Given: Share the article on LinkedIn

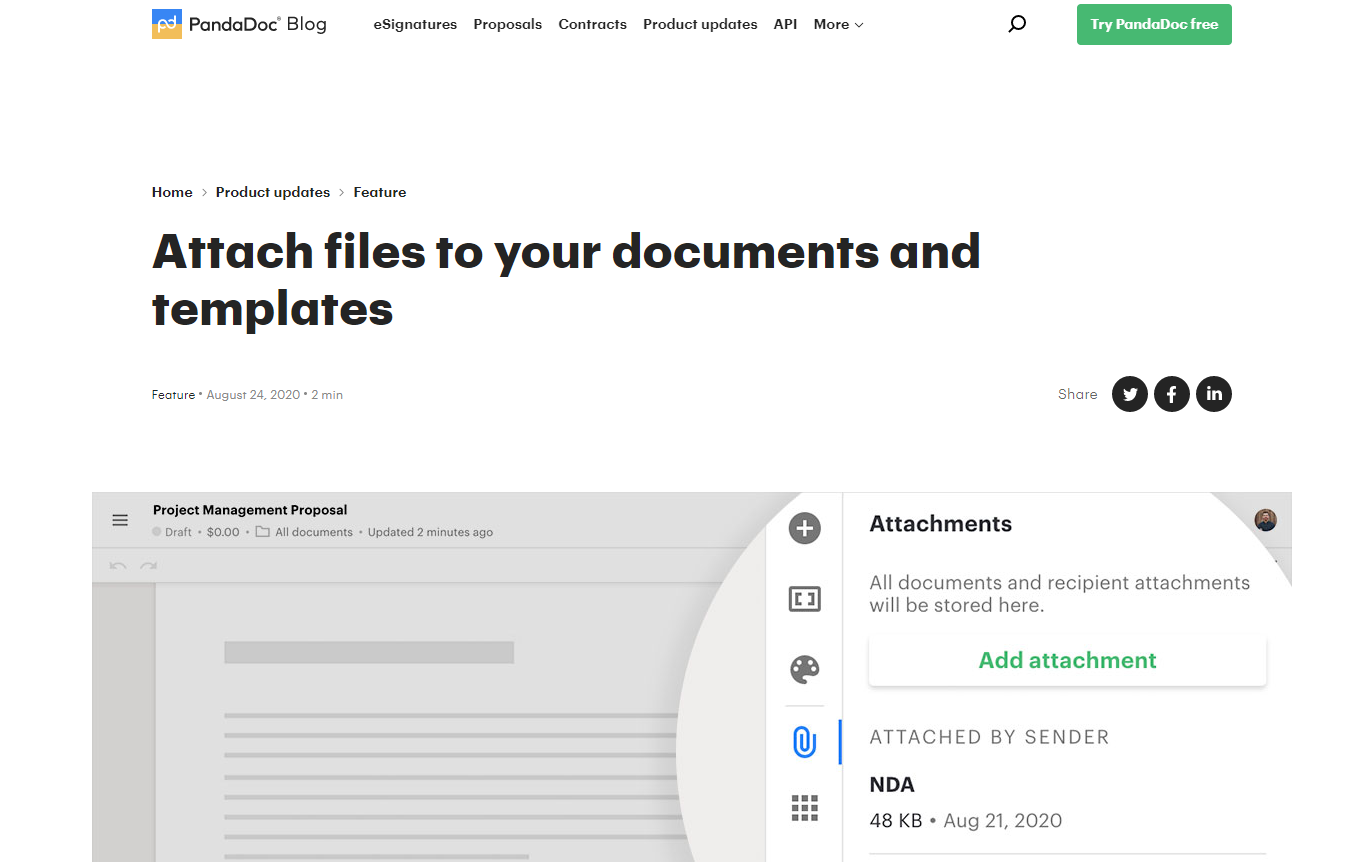Looking at the screenshot, I should click(x=1214, y=394).
